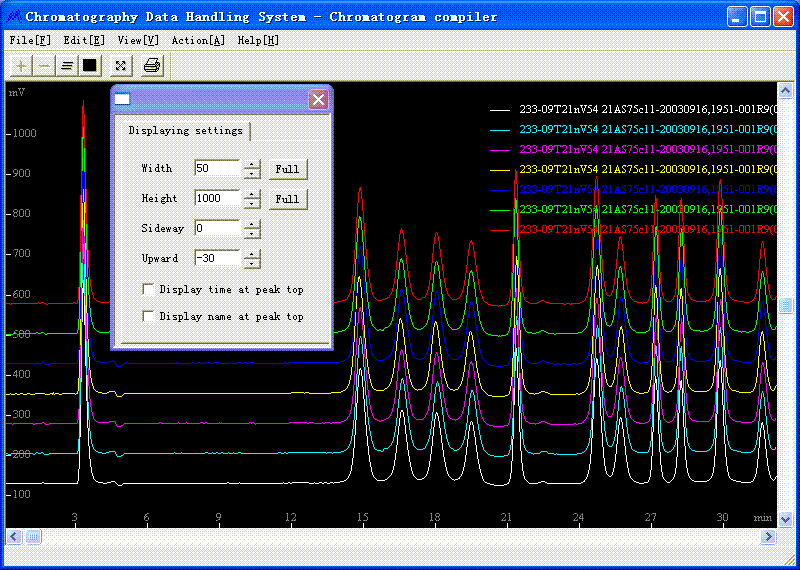Click the Full button next to Width

(287, 169)
